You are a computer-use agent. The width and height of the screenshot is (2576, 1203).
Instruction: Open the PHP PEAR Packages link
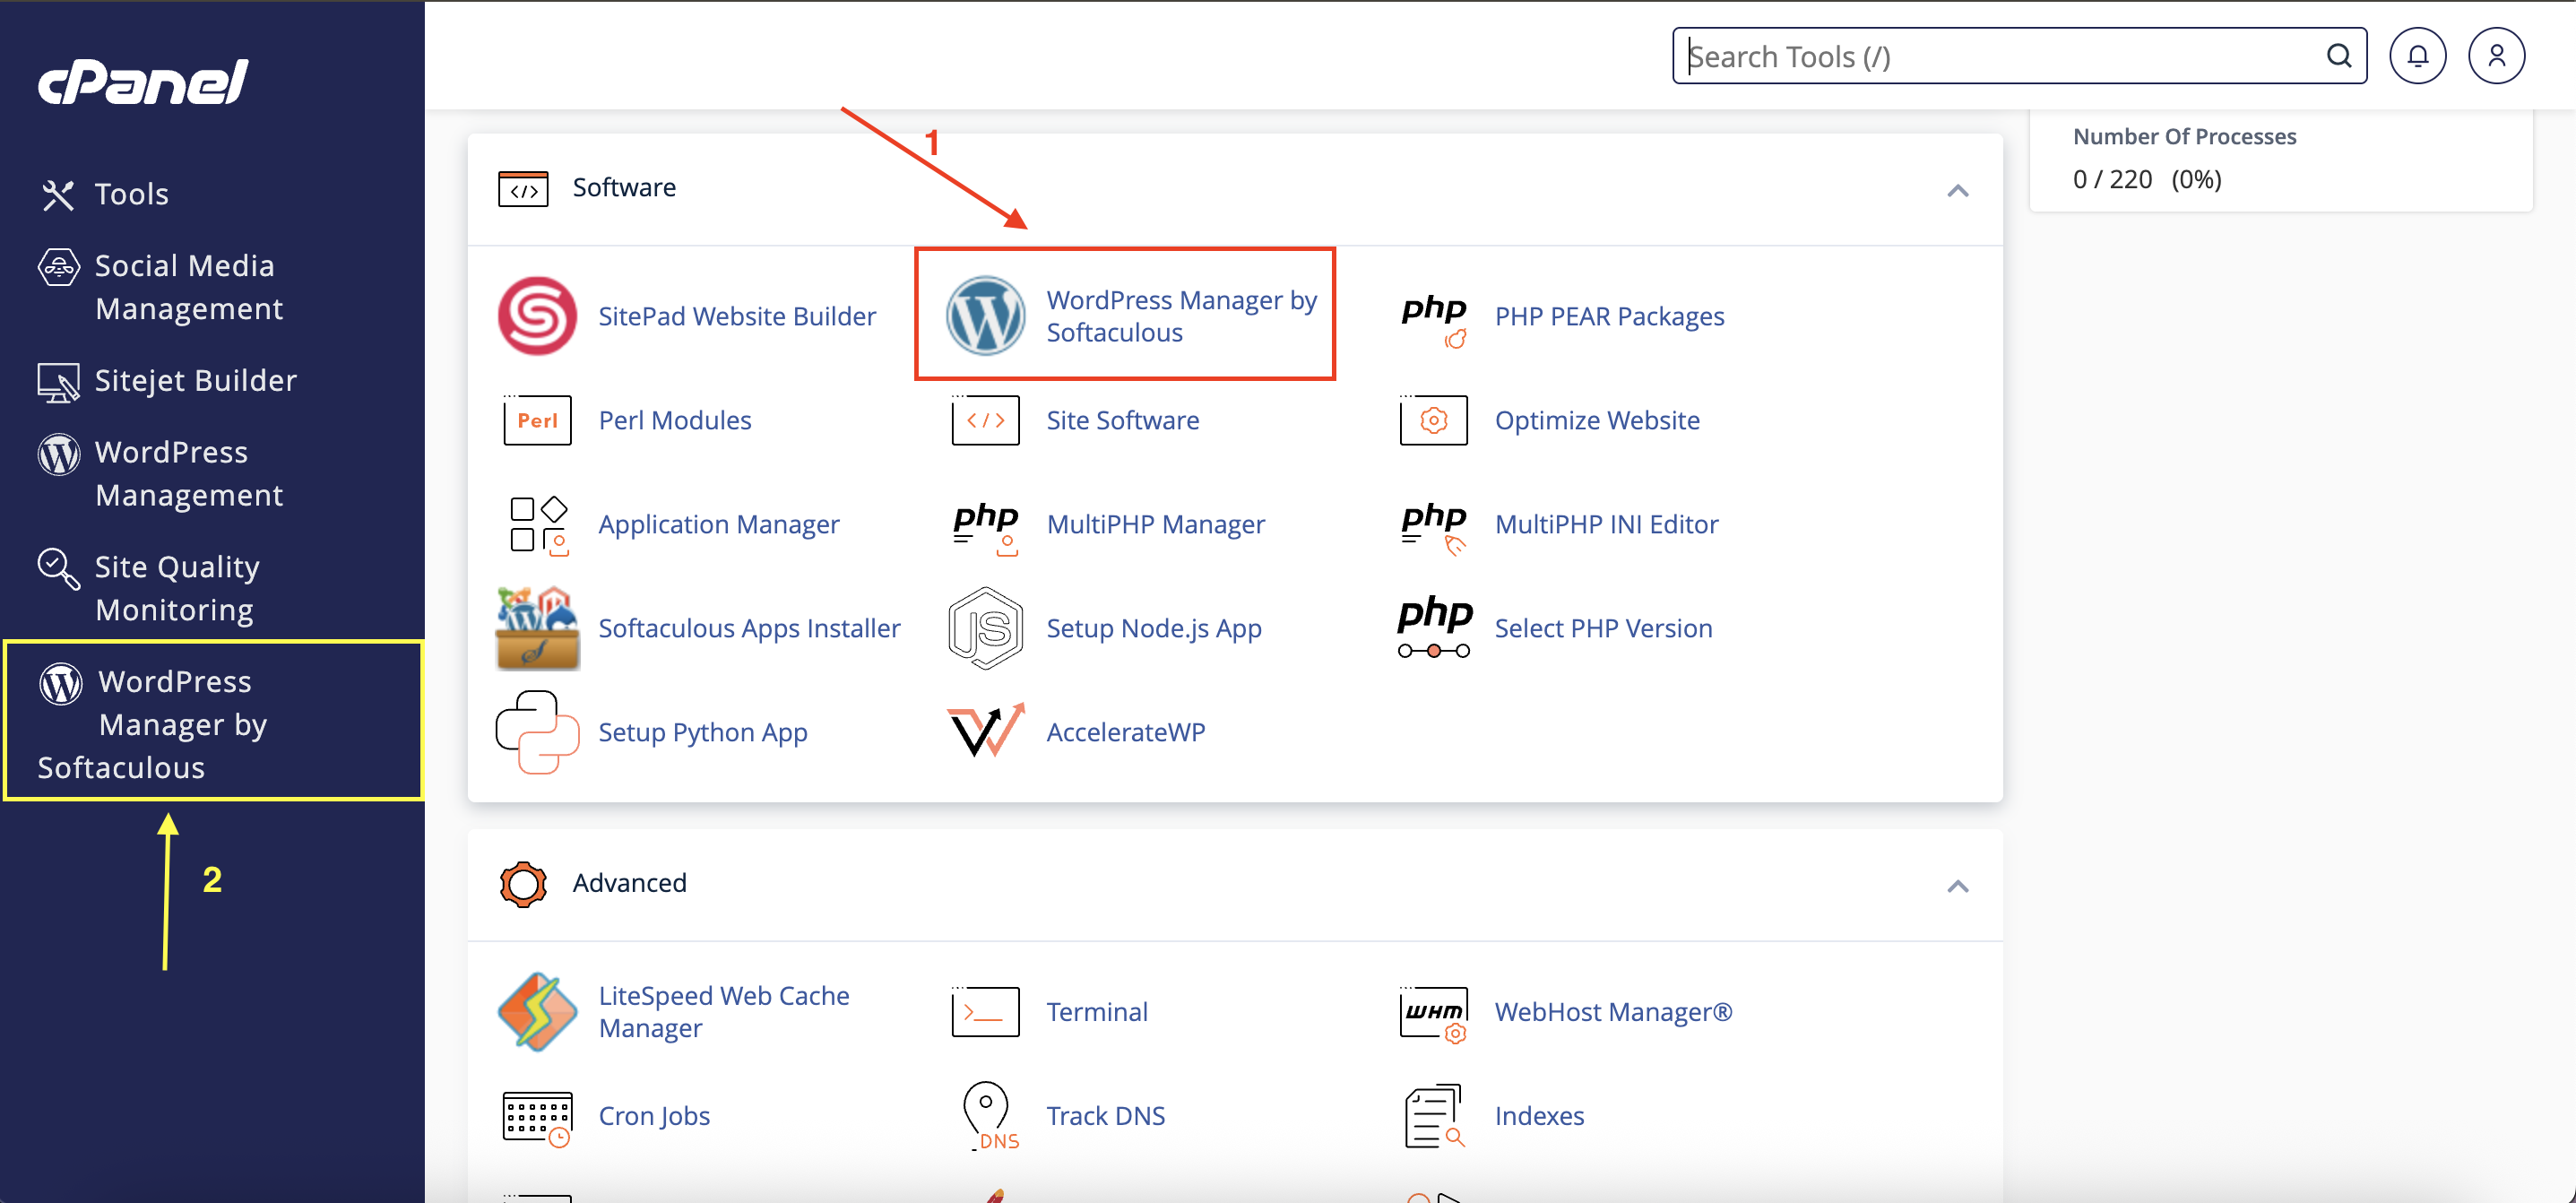pos(1609,316)
